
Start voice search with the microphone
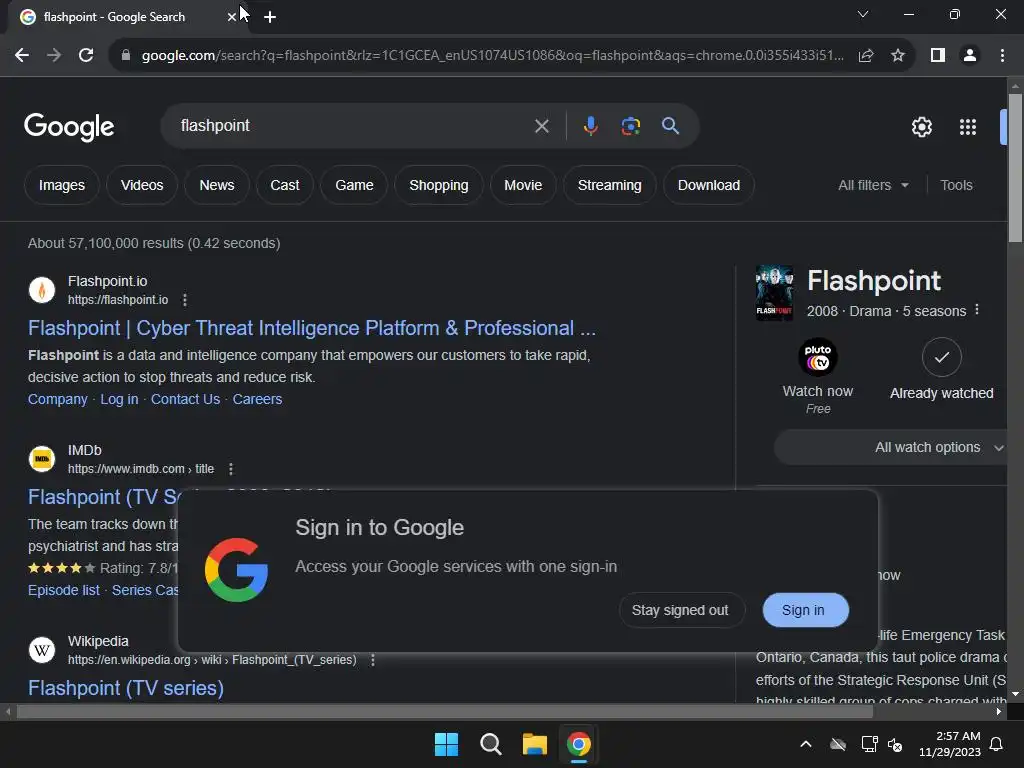(590, 125)
